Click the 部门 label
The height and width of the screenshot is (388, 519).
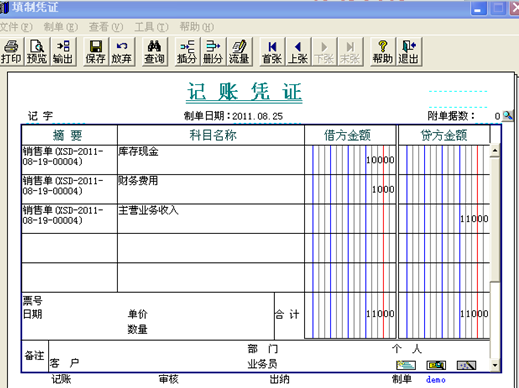point(263,349)
